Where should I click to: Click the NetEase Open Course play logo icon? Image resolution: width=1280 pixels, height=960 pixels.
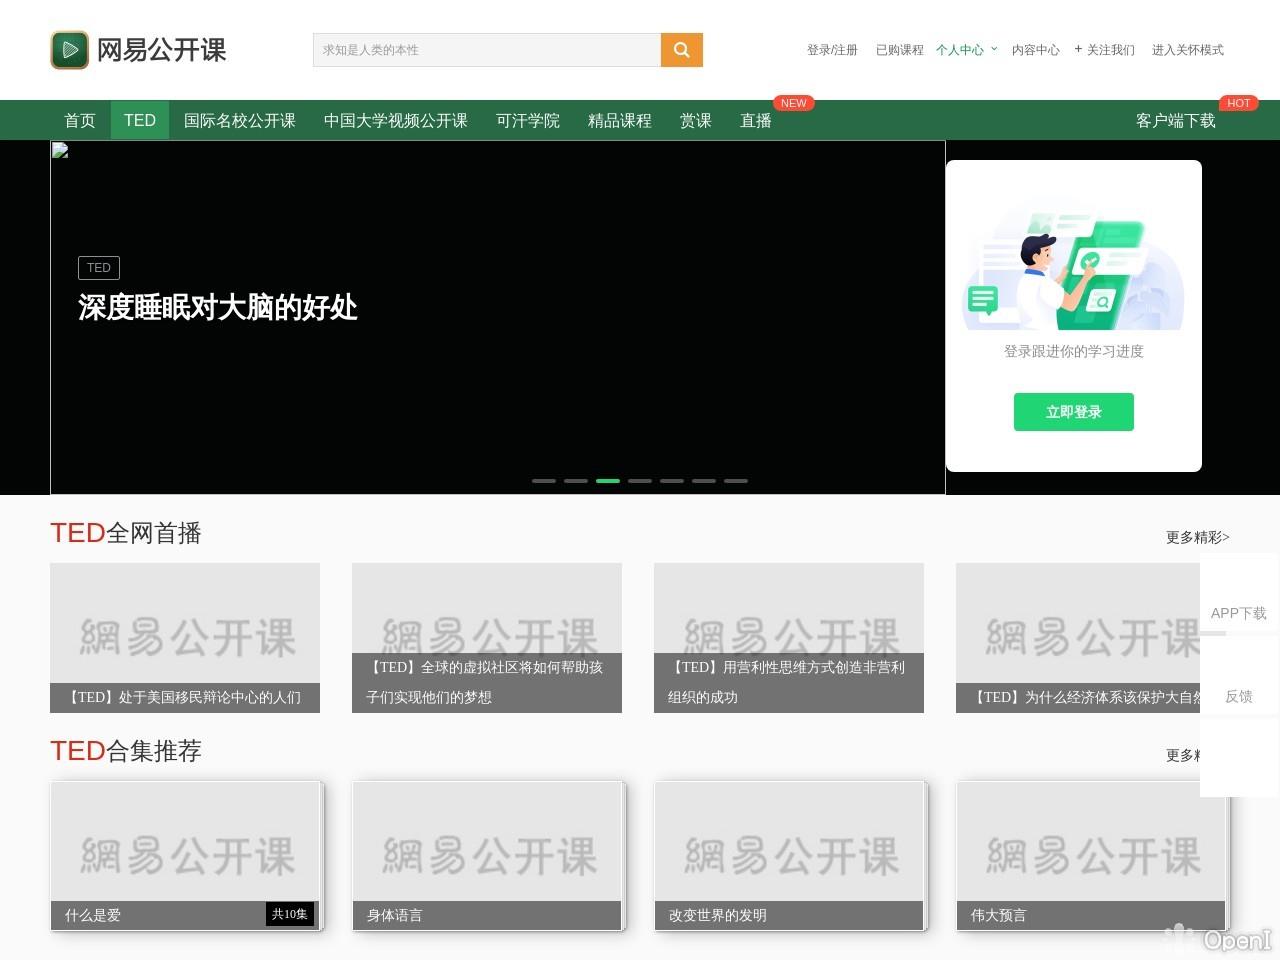pos(69,50)
